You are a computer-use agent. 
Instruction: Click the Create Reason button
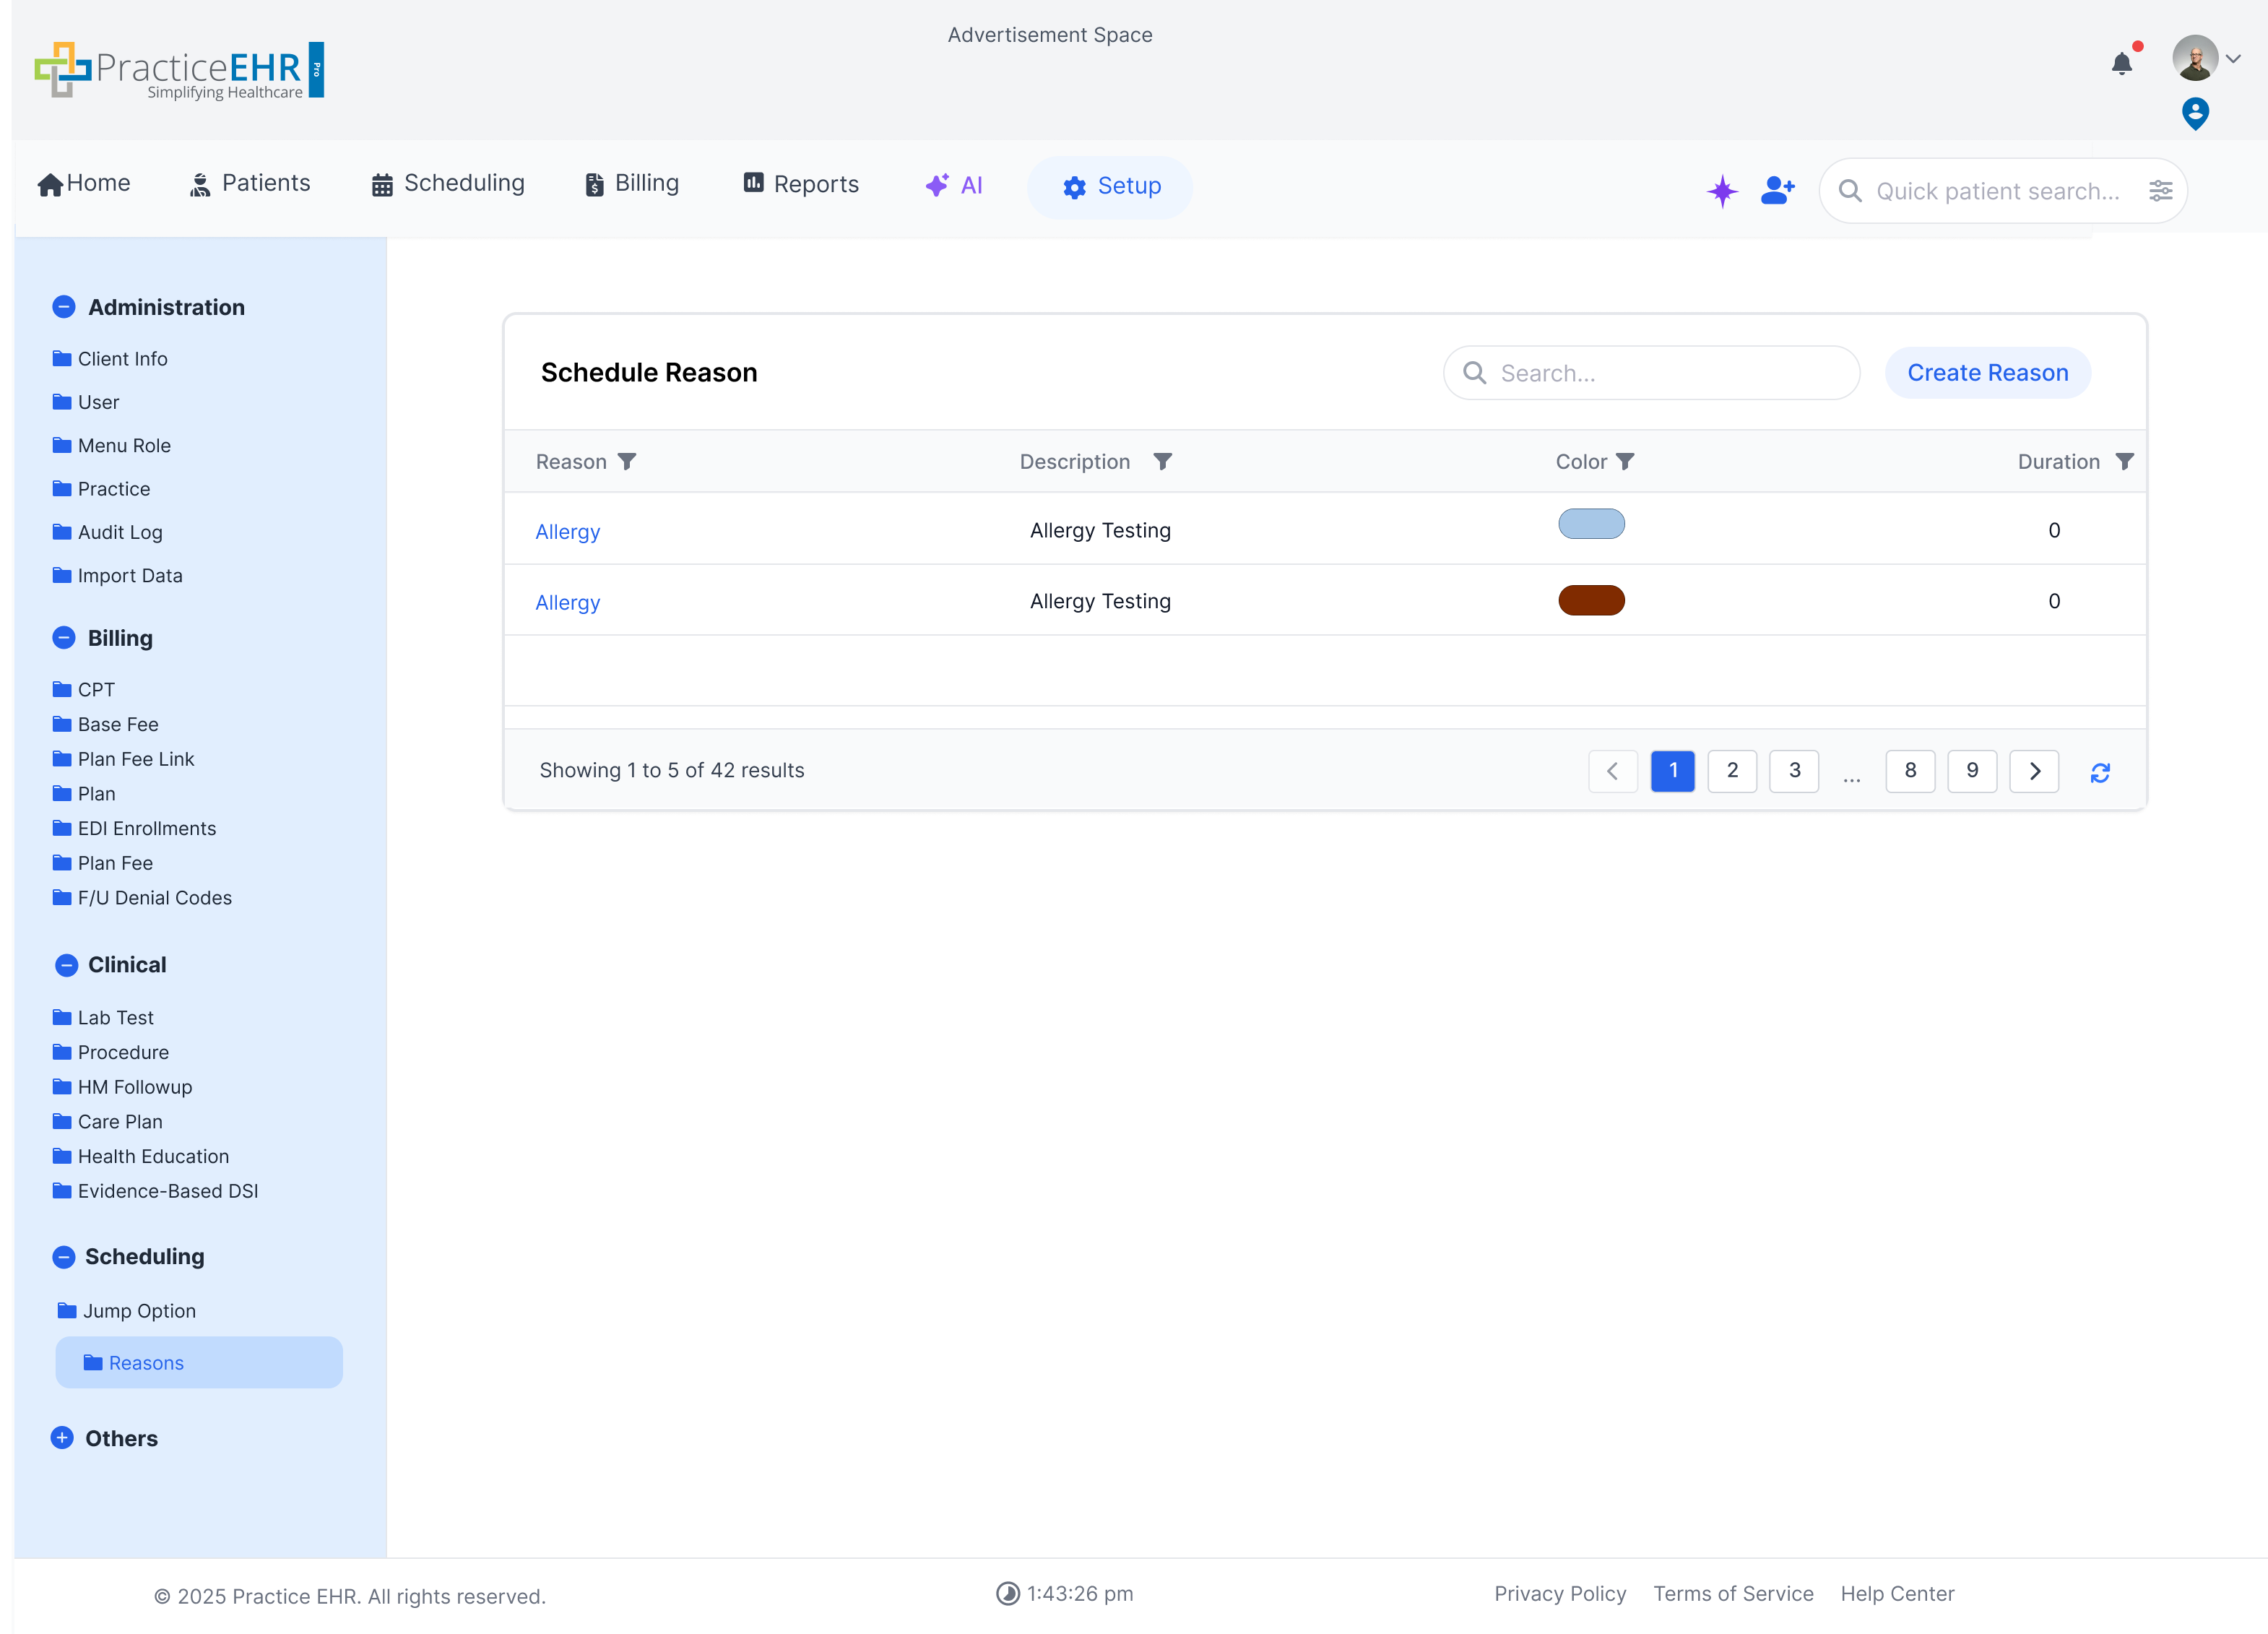(1987, 373)
